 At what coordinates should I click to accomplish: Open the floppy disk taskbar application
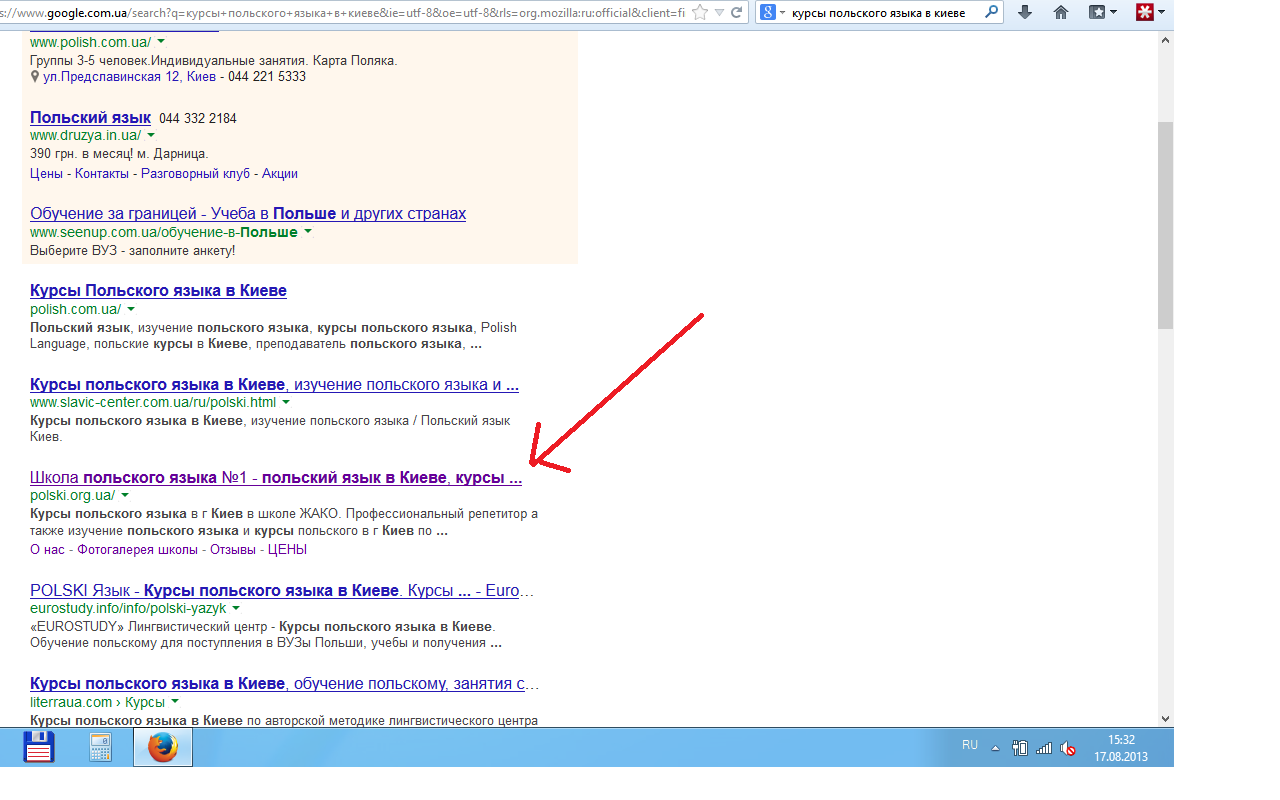(x=39, y=747)
